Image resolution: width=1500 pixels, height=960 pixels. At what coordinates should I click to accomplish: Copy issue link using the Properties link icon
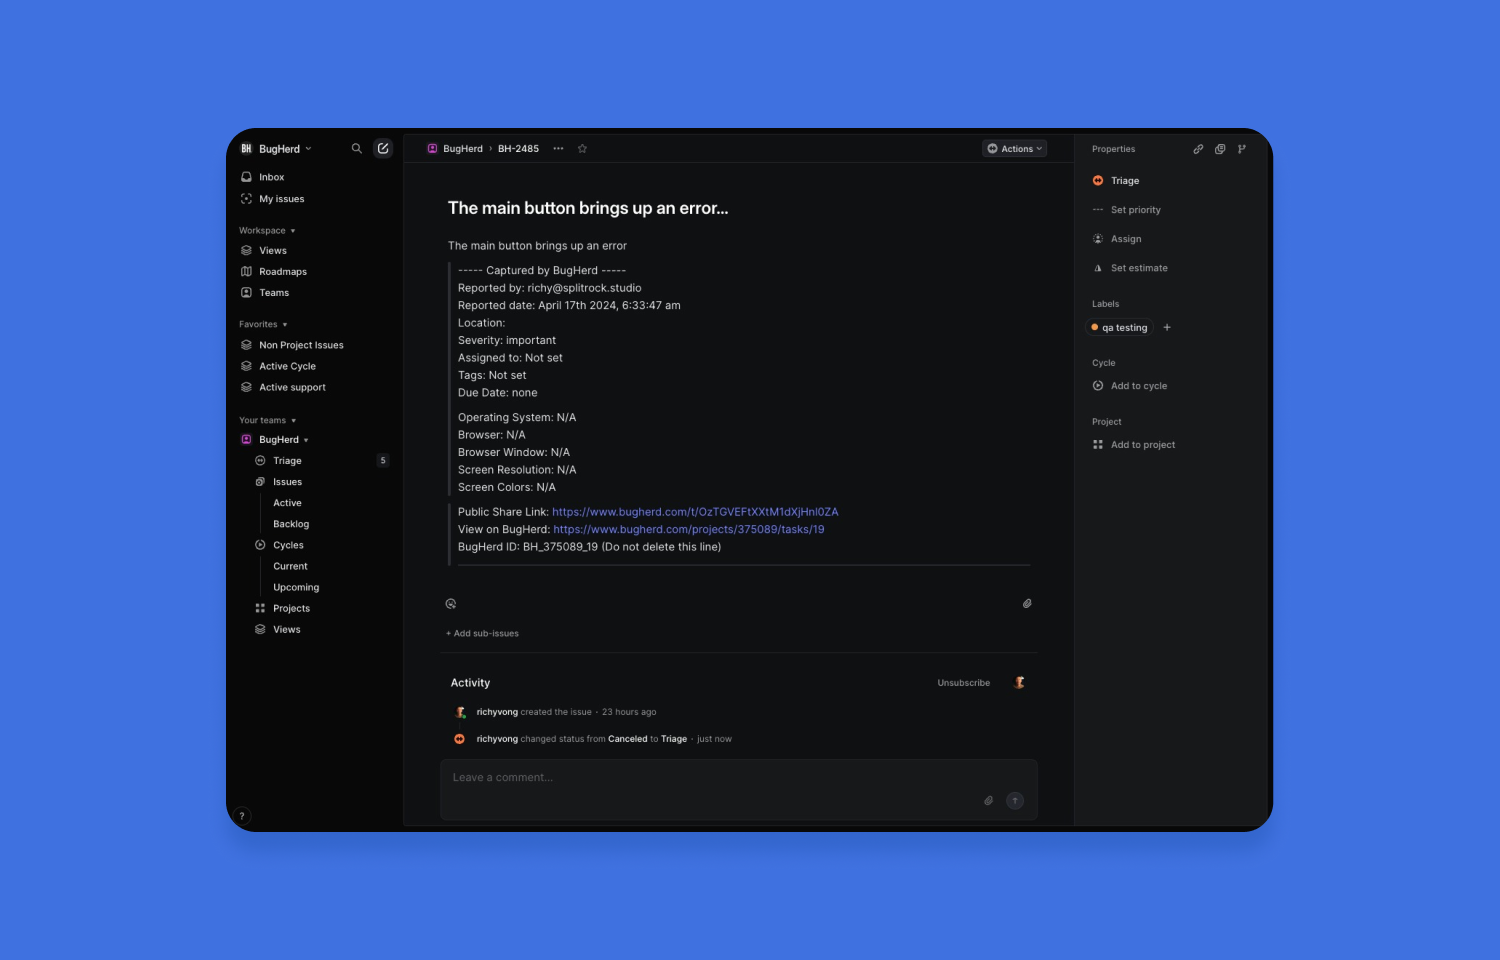click(1198, 149)
